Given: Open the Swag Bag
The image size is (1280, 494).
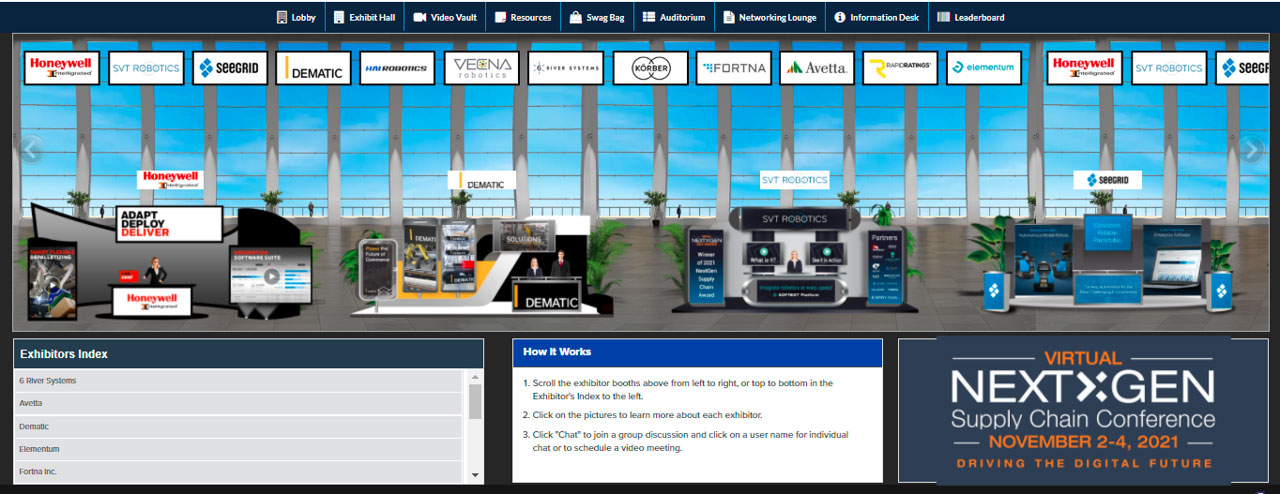Looking at the screenshot, I should click(598, 17).
